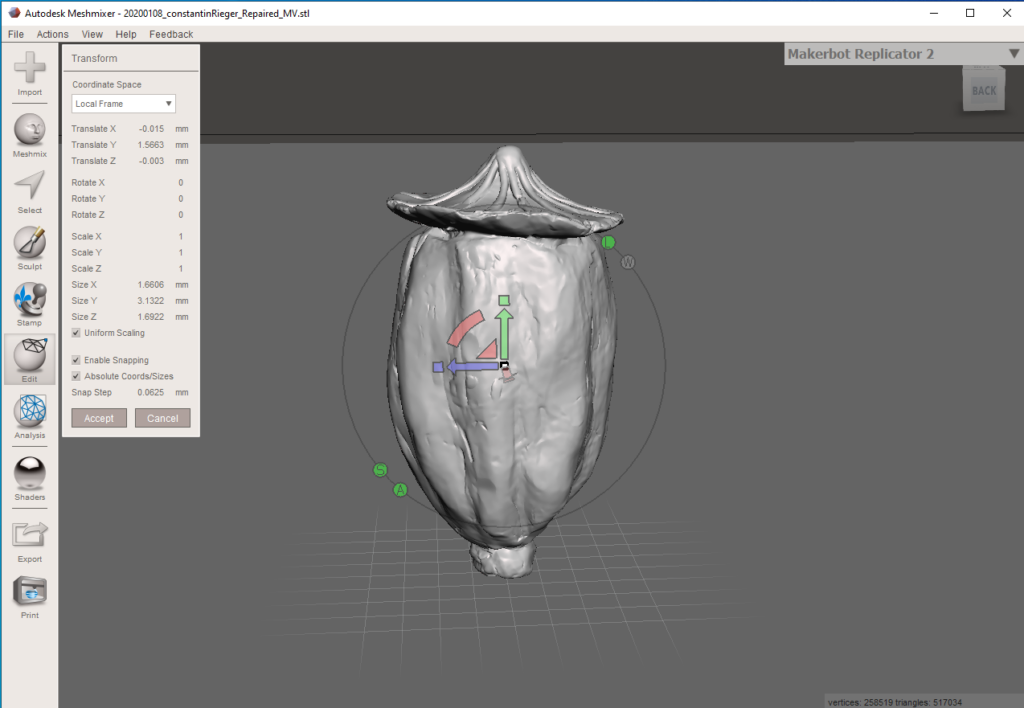
Task: Expand the Local Frame coordinate space dropdown
Action: pyautogui.click(x=123, y=103)
